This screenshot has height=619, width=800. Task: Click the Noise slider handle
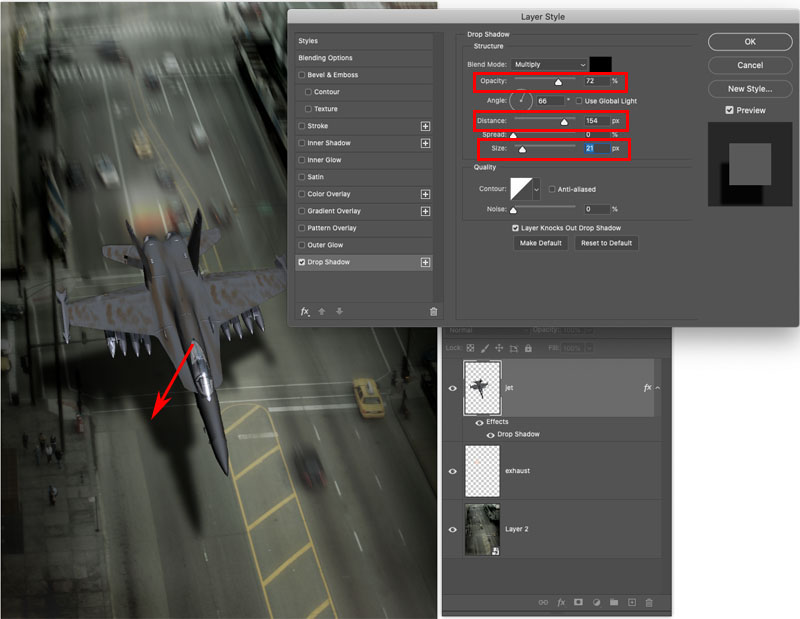pyautogui.click(x=513, y=210)
